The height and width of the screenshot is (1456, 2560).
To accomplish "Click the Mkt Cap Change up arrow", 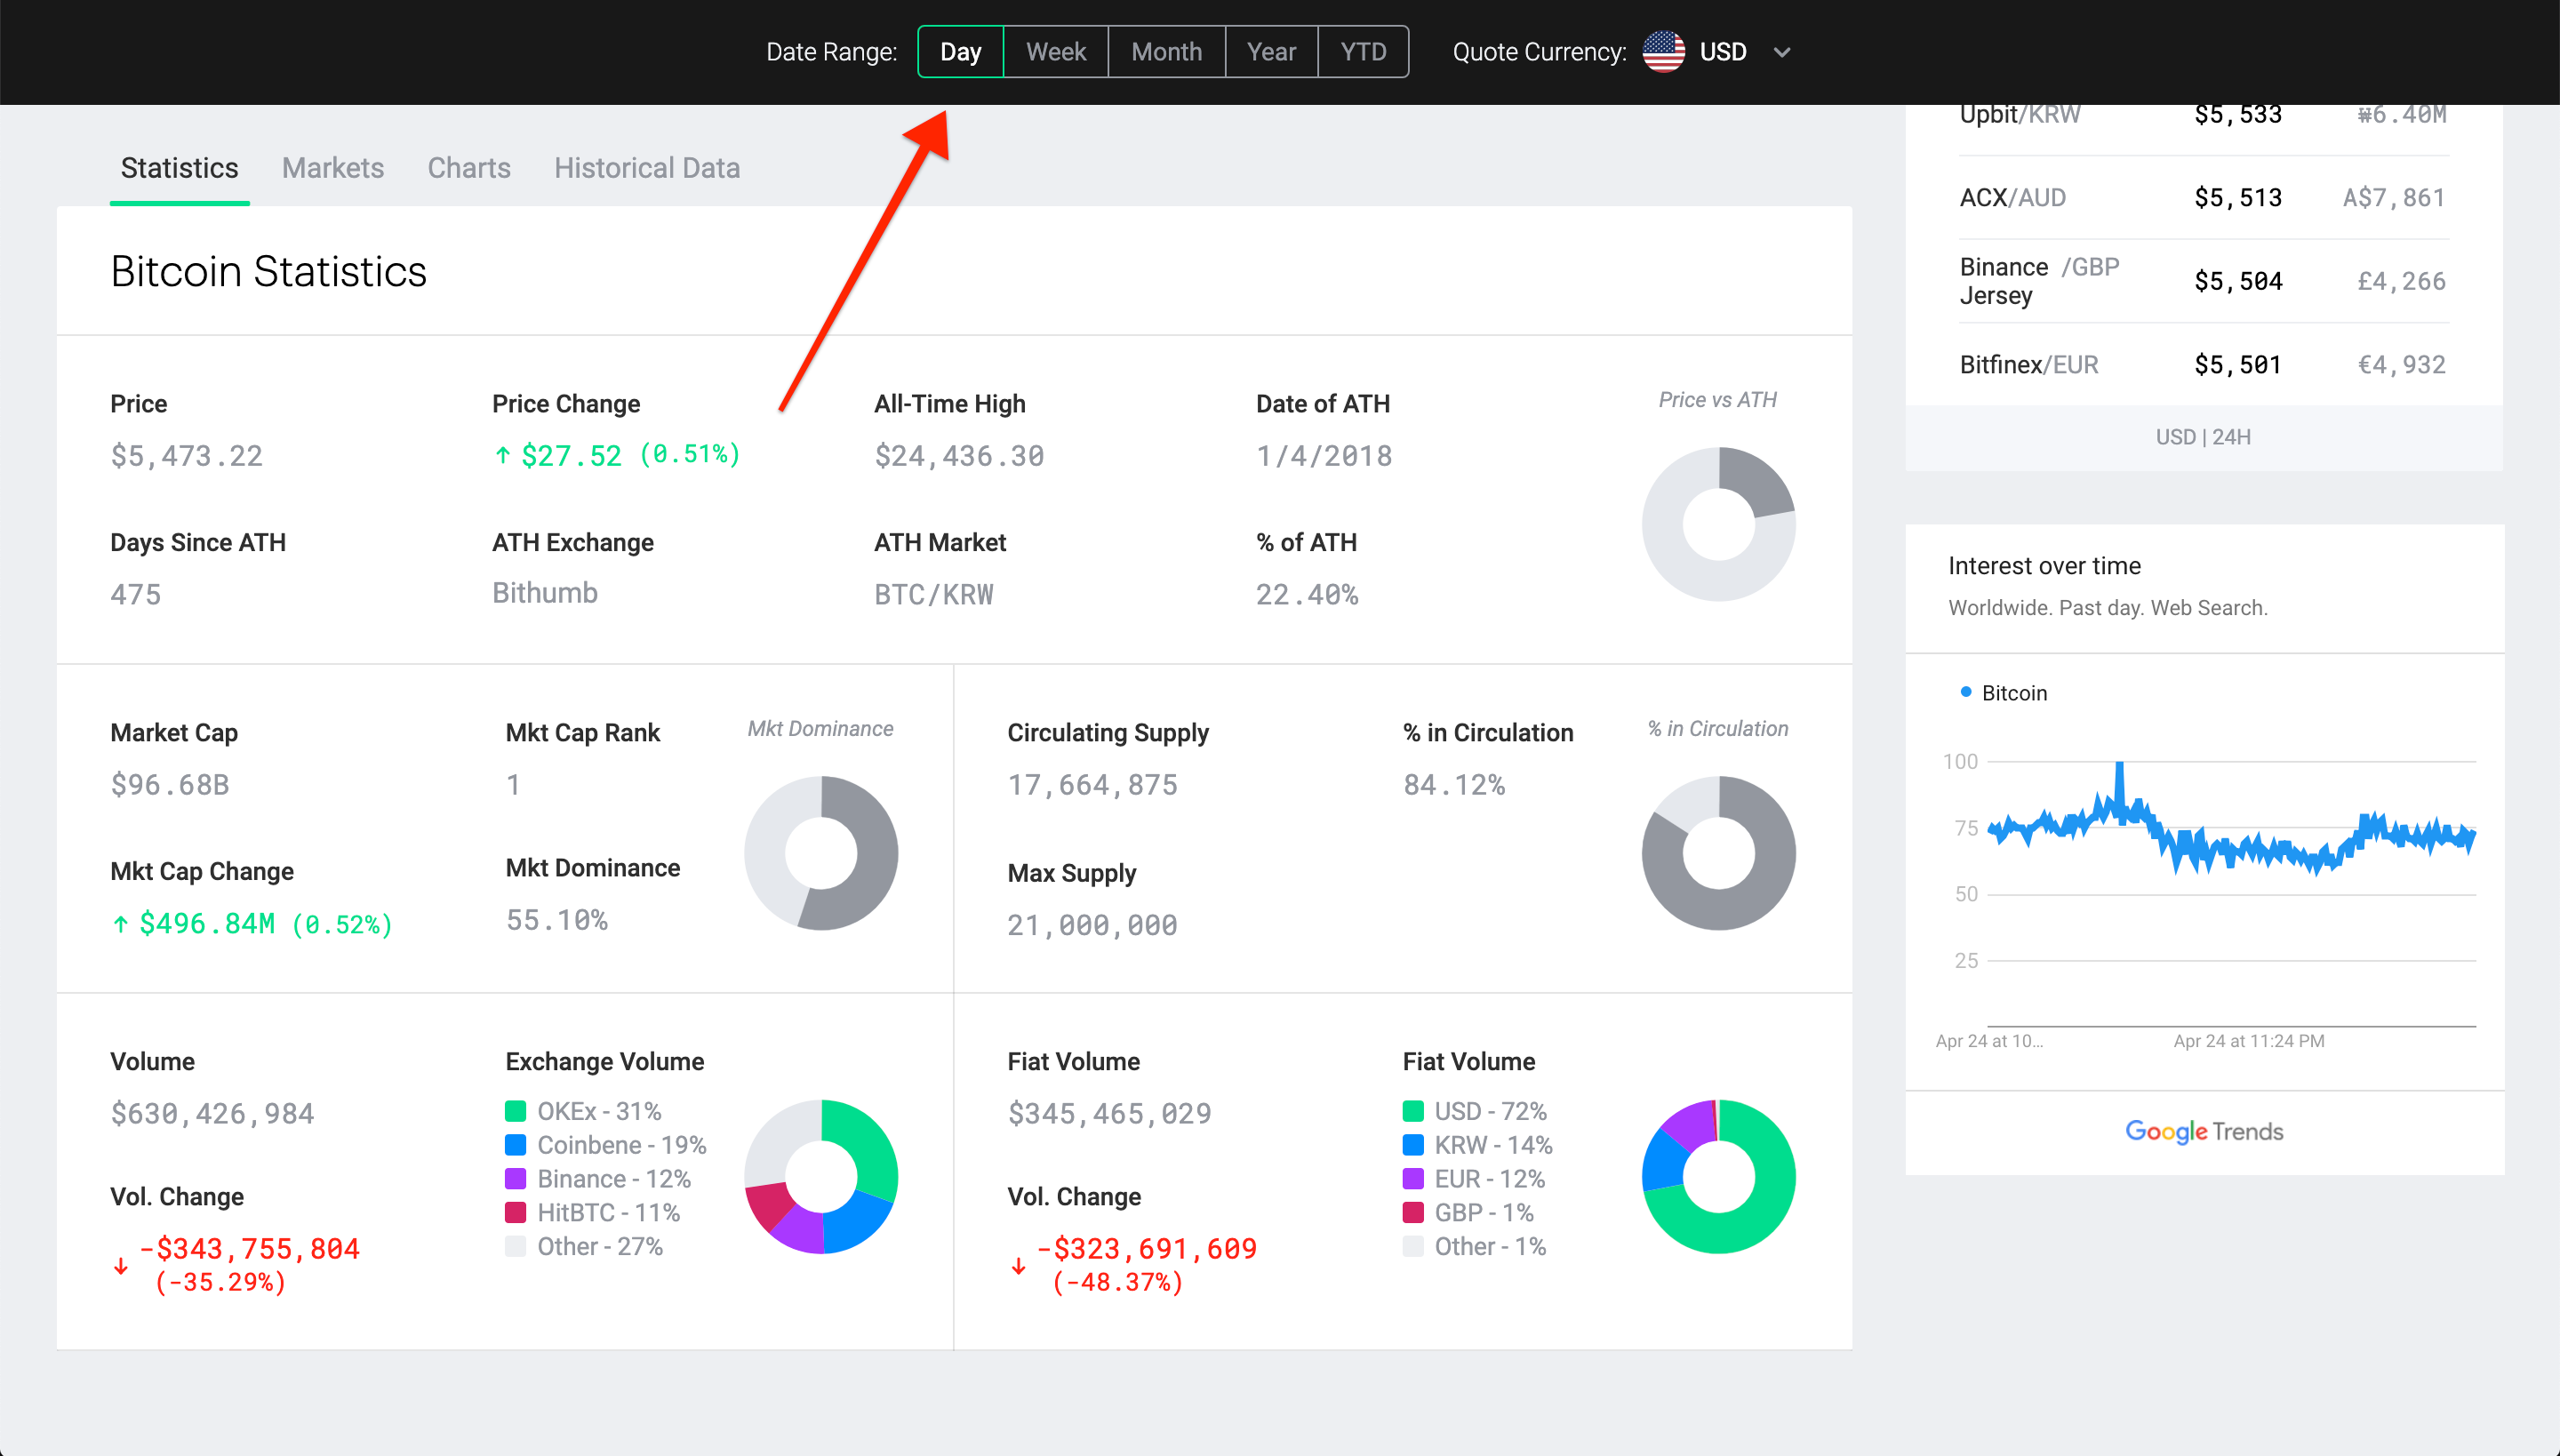I will pyautogui.click(x=120, y=924).
